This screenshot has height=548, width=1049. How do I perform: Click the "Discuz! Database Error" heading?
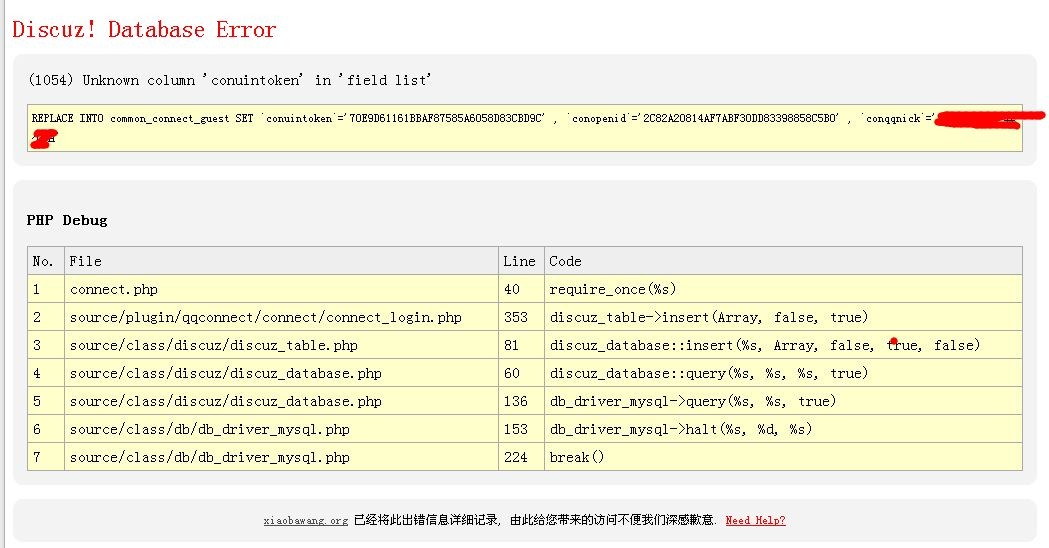(144, 30)
